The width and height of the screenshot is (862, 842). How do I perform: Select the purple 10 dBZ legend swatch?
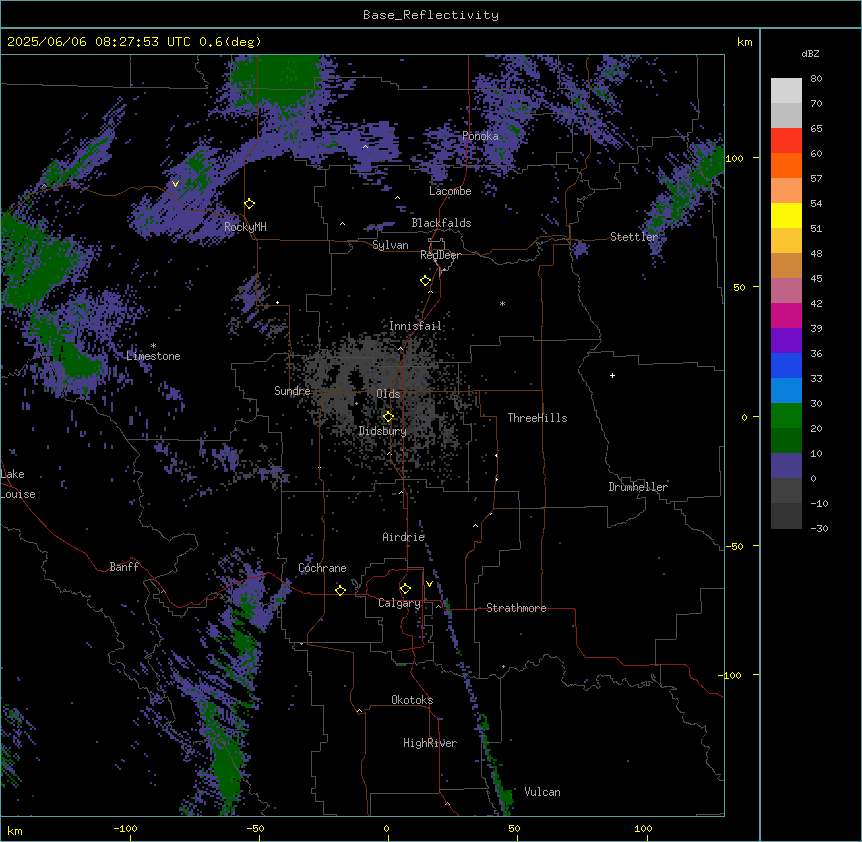tap(786, 466)
